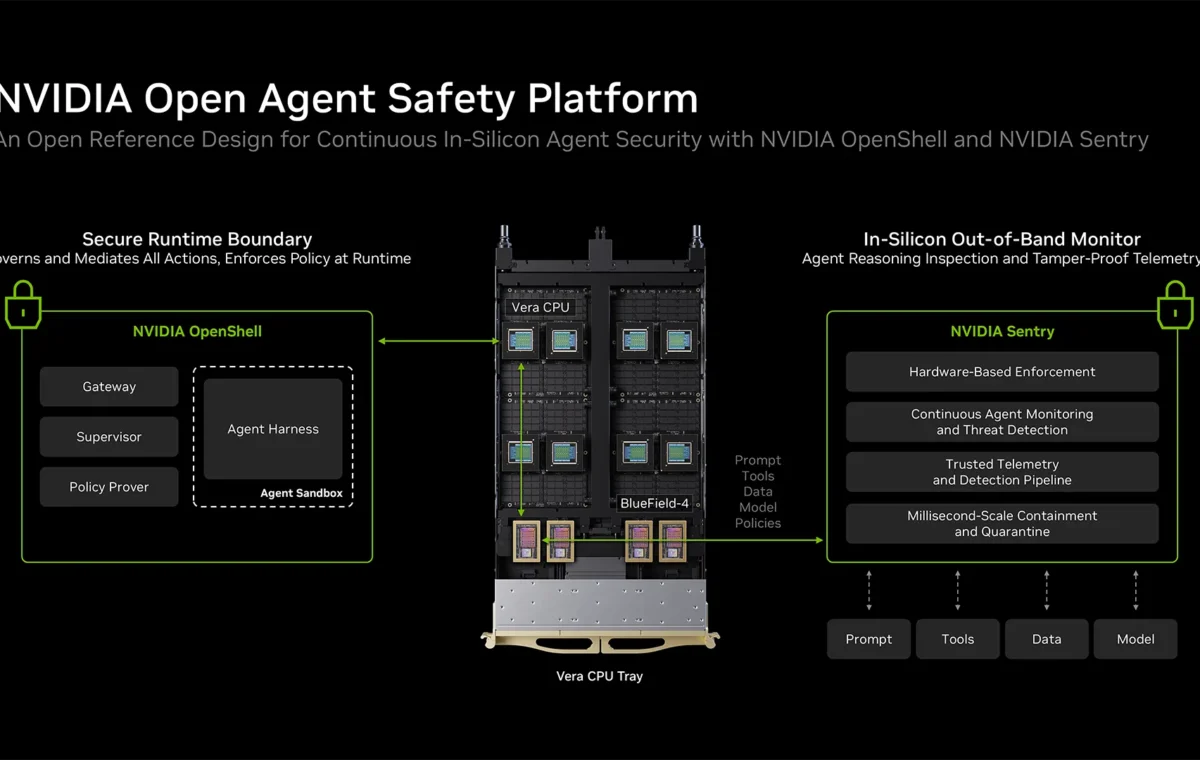This screenshot has height=760, width=1200.
Task: Click the Vera CPU Tray caption
Action: tap(600, 676)
